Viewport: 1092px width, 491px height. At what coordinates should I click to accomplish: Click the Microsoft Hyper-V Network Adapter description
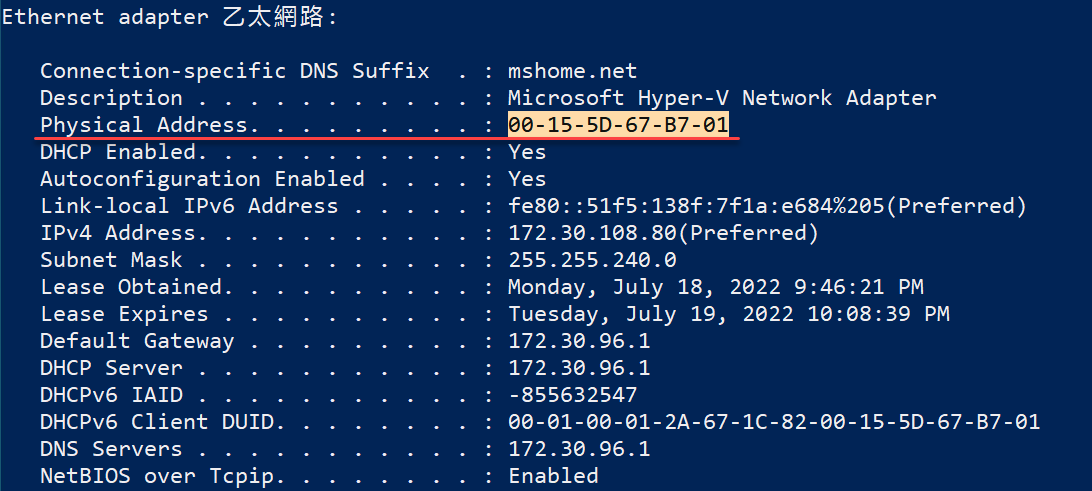722,98
